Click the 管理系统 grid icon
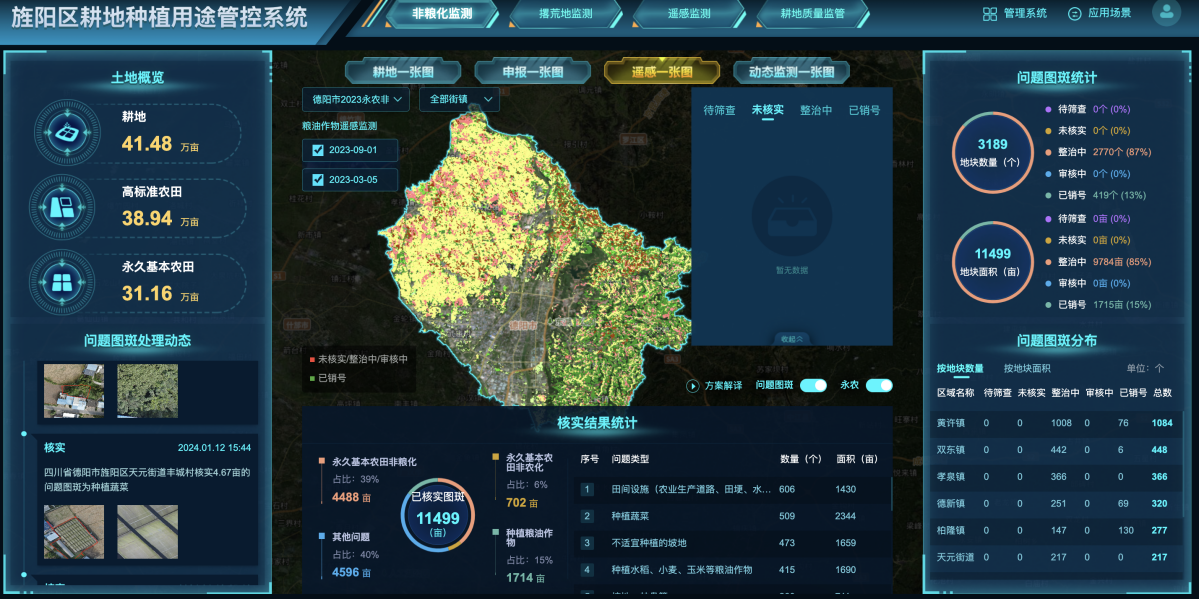This screenshot has height=599, width=1199. 989,14
